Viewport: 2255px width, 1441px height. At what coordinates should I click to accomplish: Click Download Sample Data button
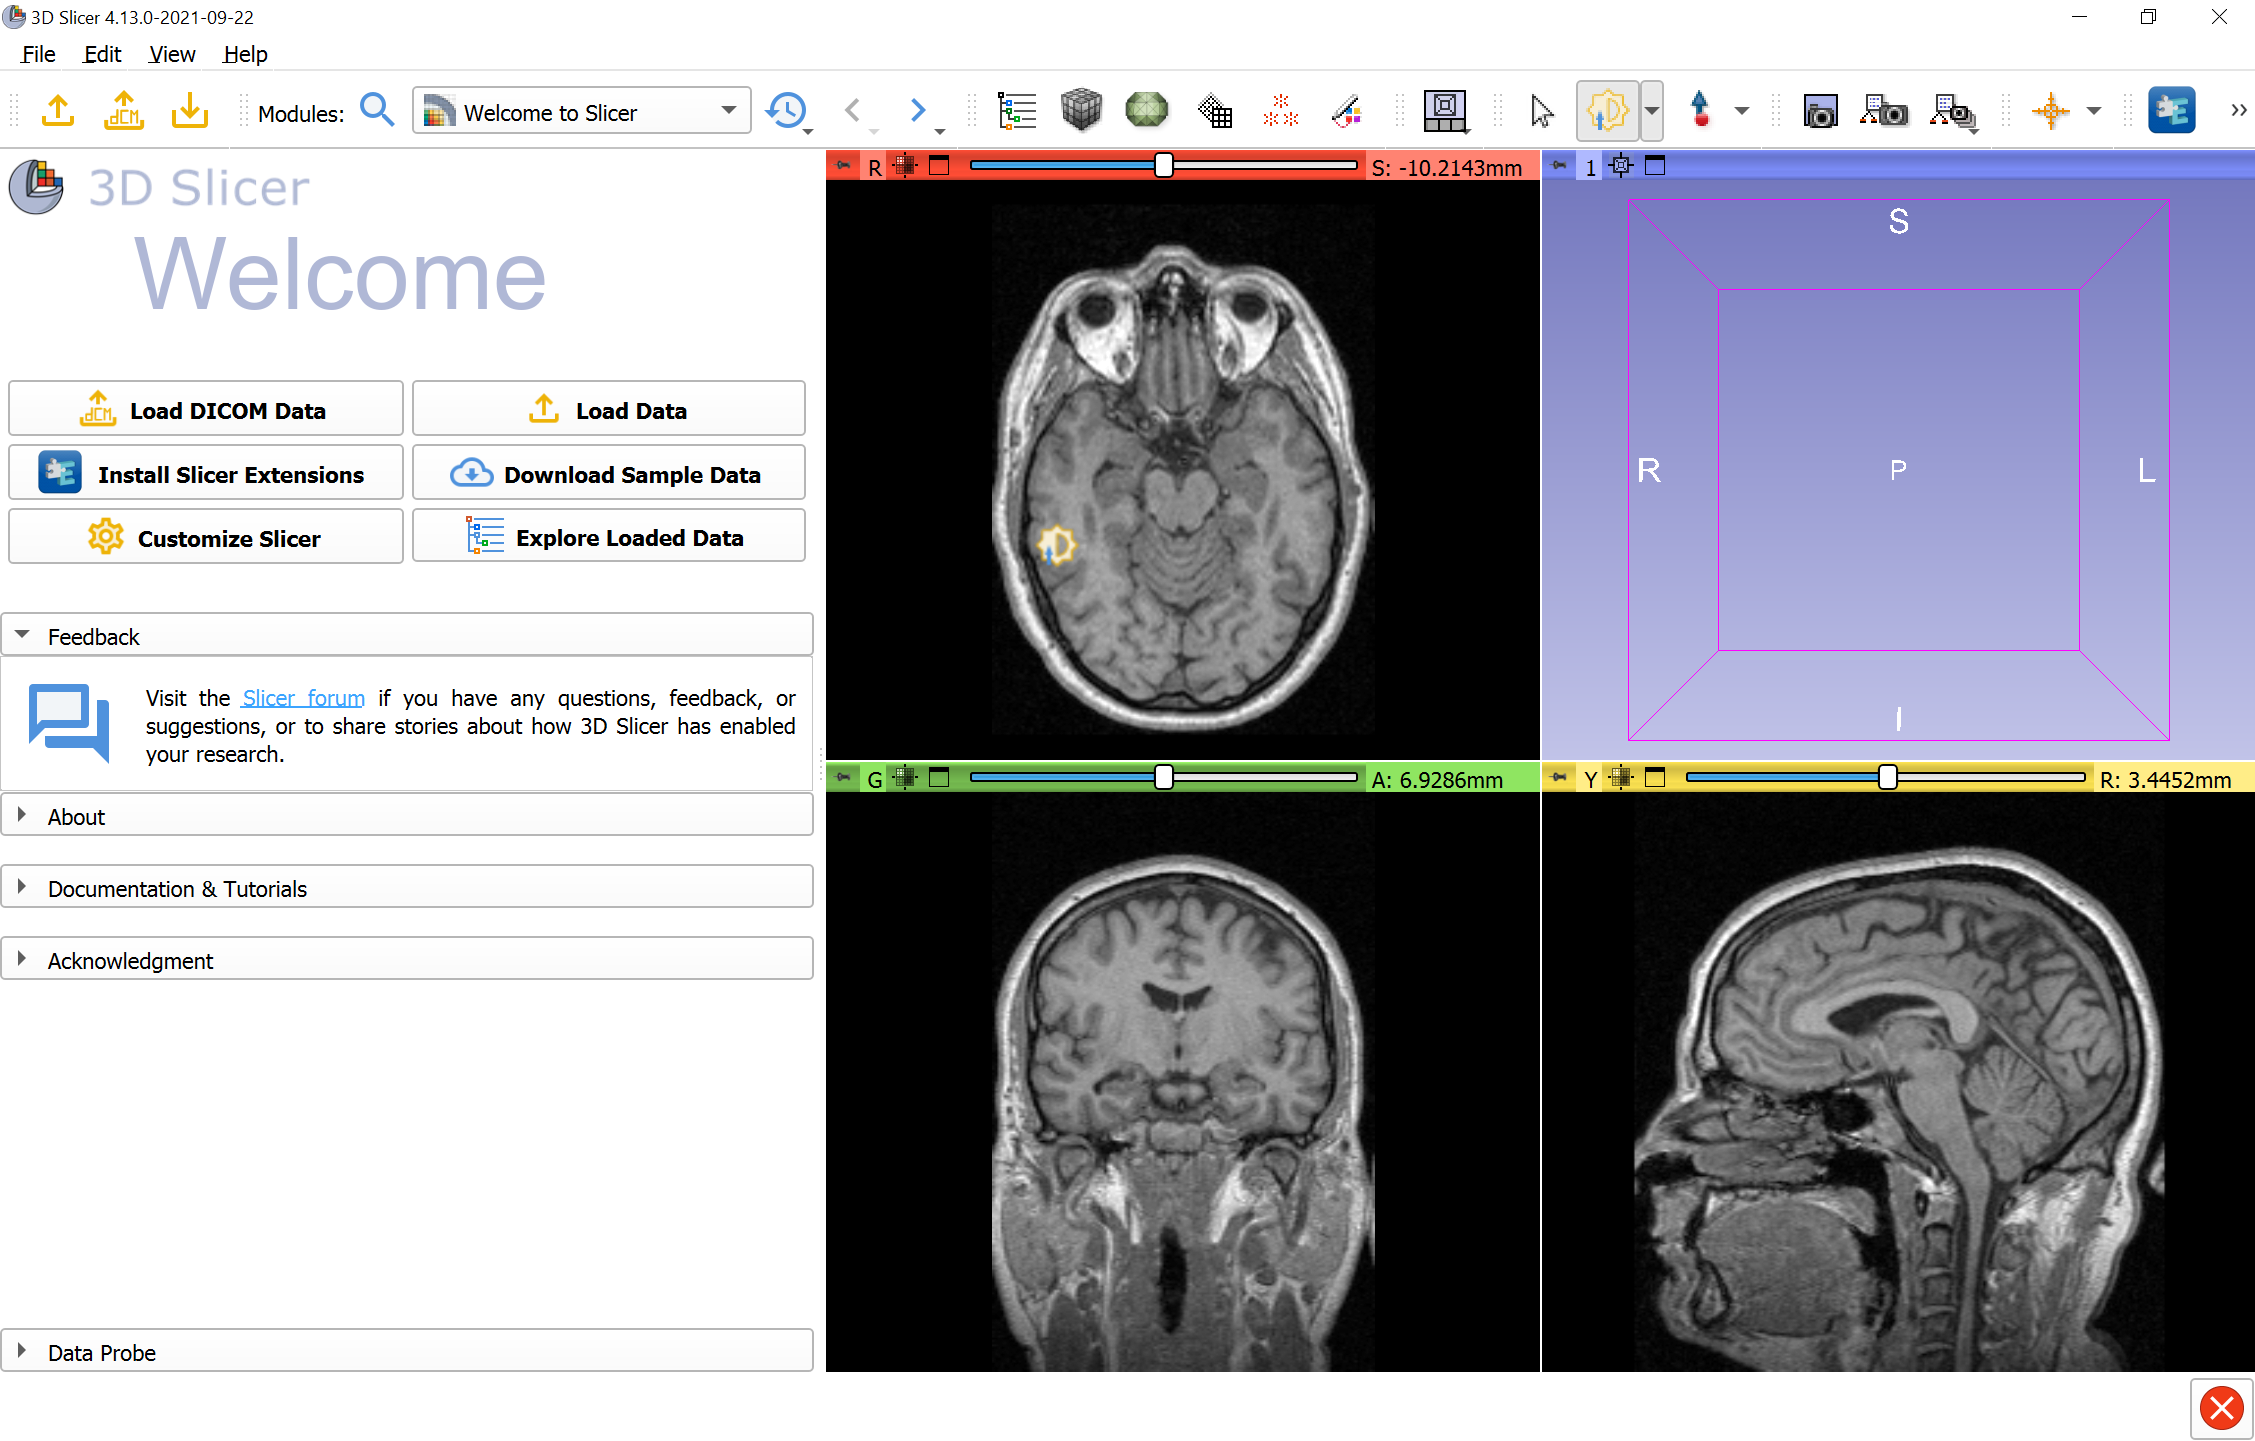coord(608,473)
